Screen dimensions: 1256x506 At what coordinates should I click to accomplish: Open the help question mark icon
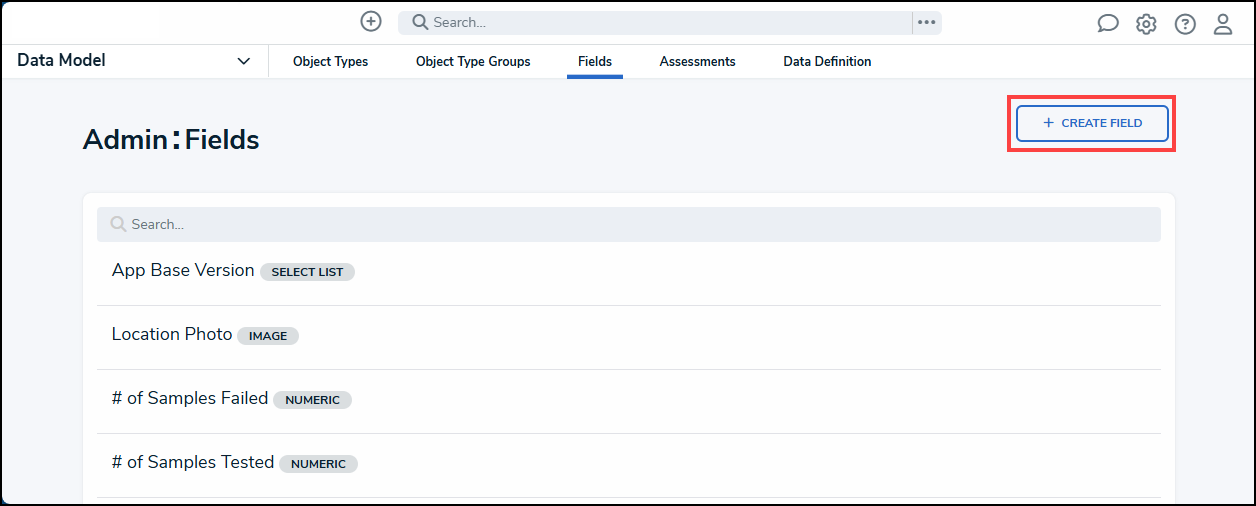coord(1185,24)
